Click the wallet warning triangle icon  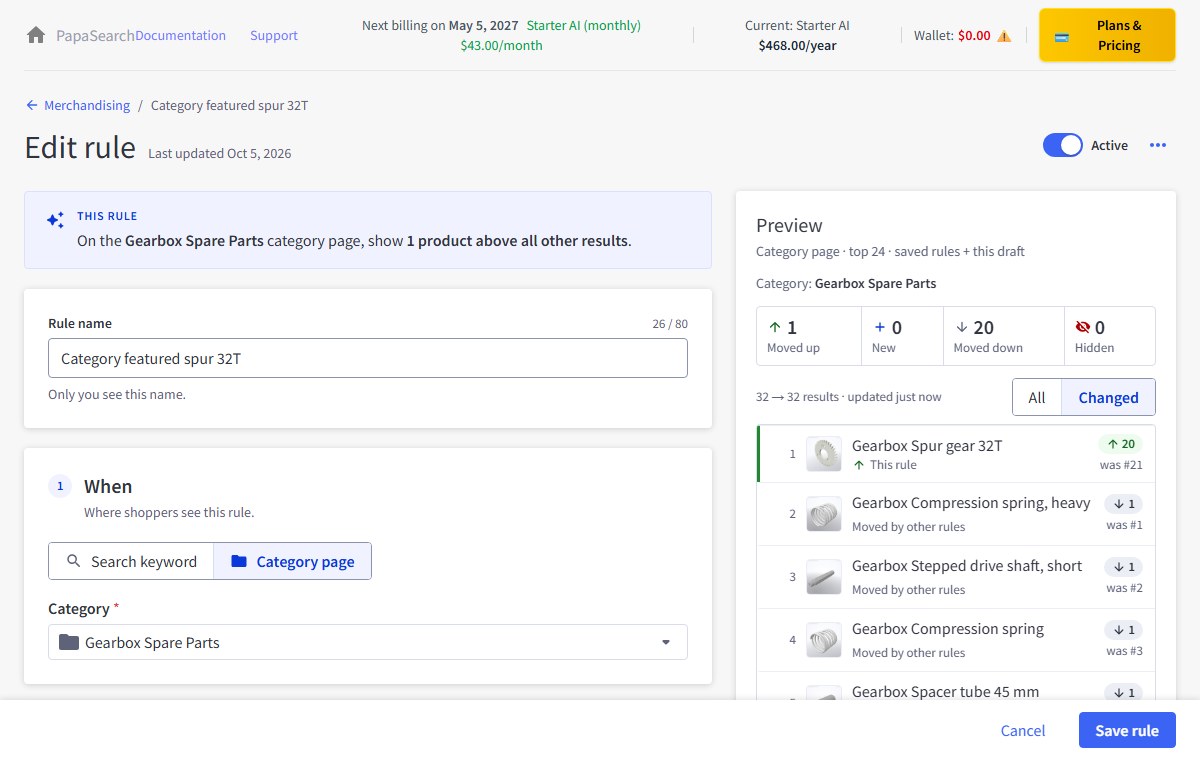click(1004, 36)
